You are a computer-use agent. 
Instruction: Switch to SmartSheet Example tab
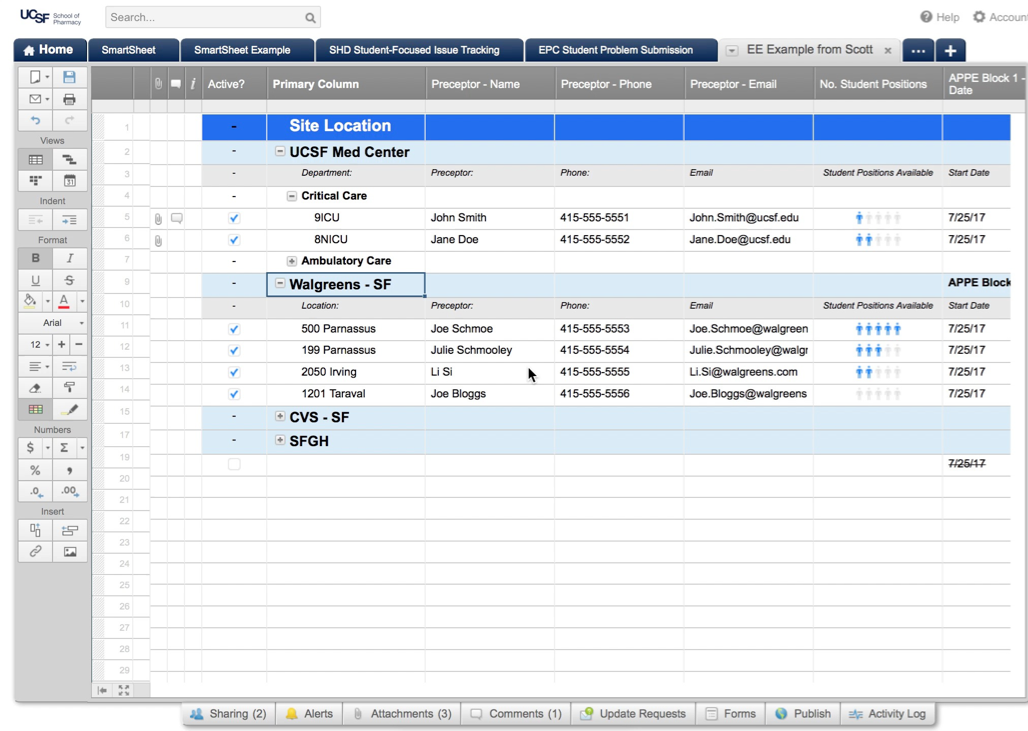click(242, 50)
